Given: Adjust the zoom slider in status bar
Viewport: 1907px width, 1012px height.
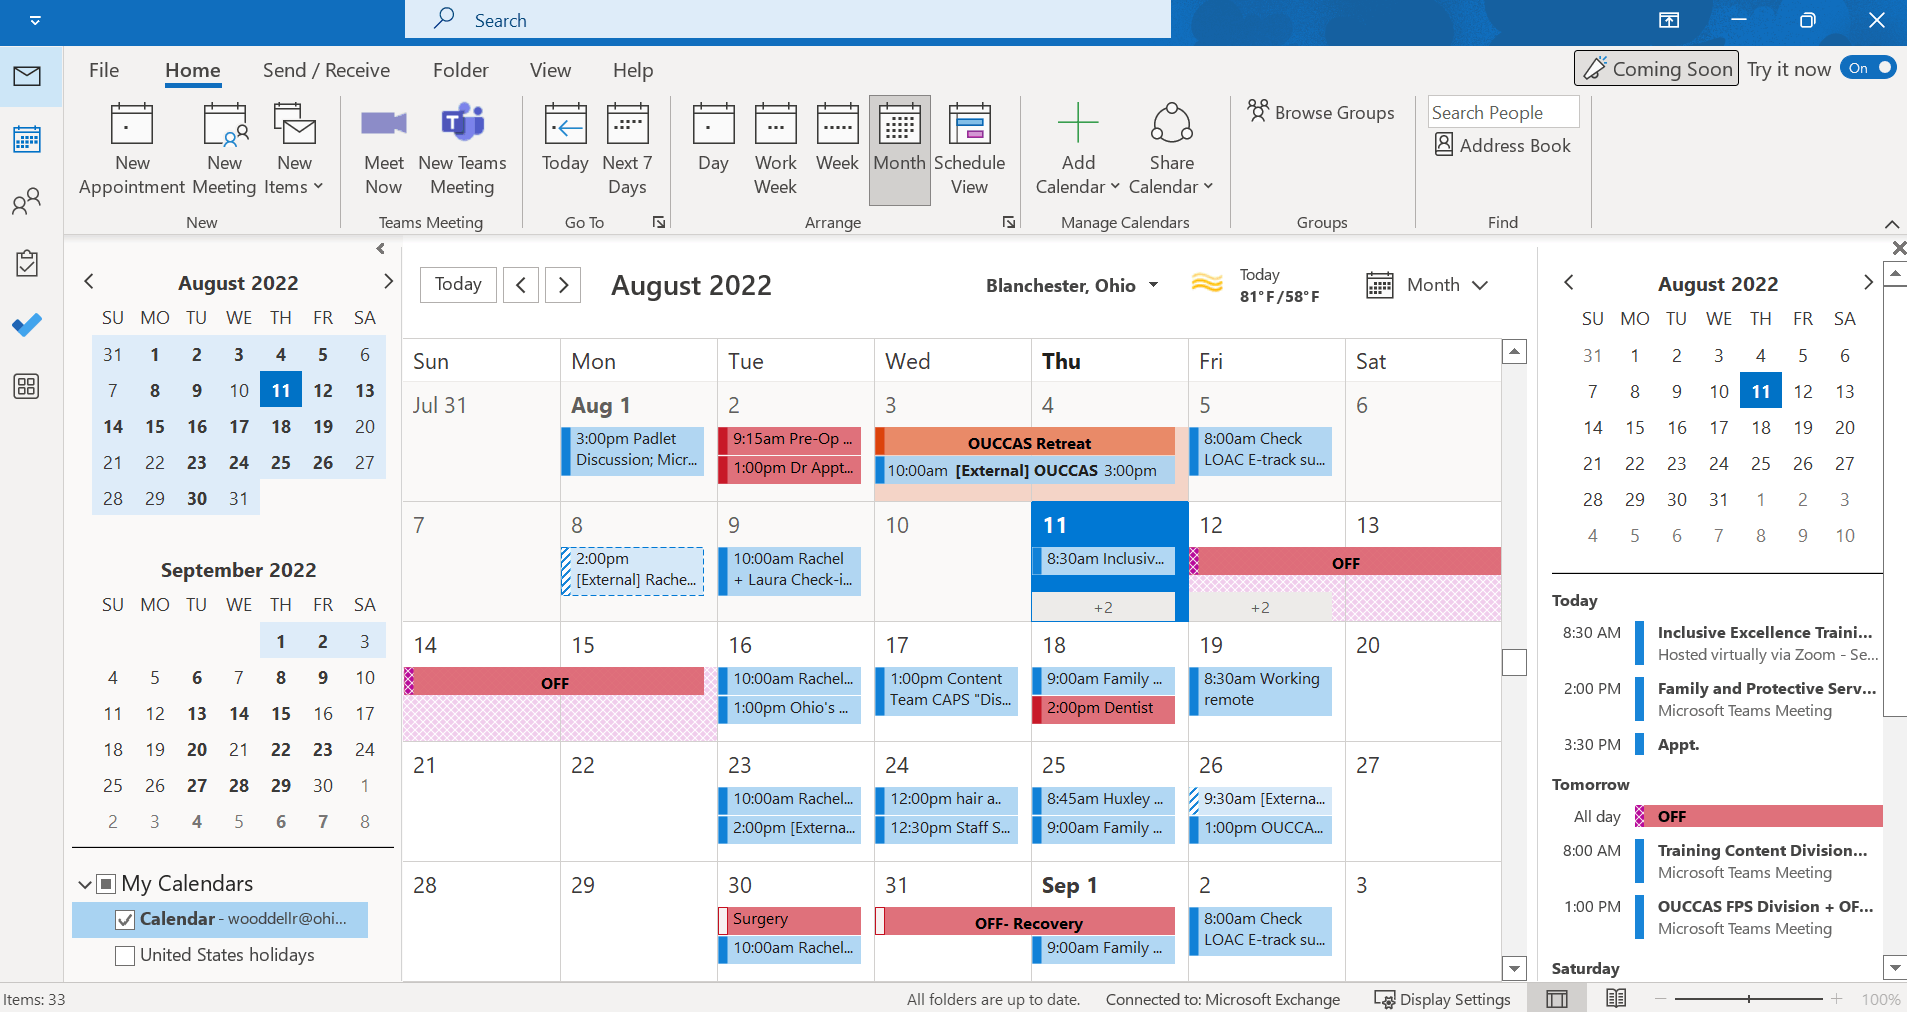Looking at the screenshot, I should [1747, 999].
